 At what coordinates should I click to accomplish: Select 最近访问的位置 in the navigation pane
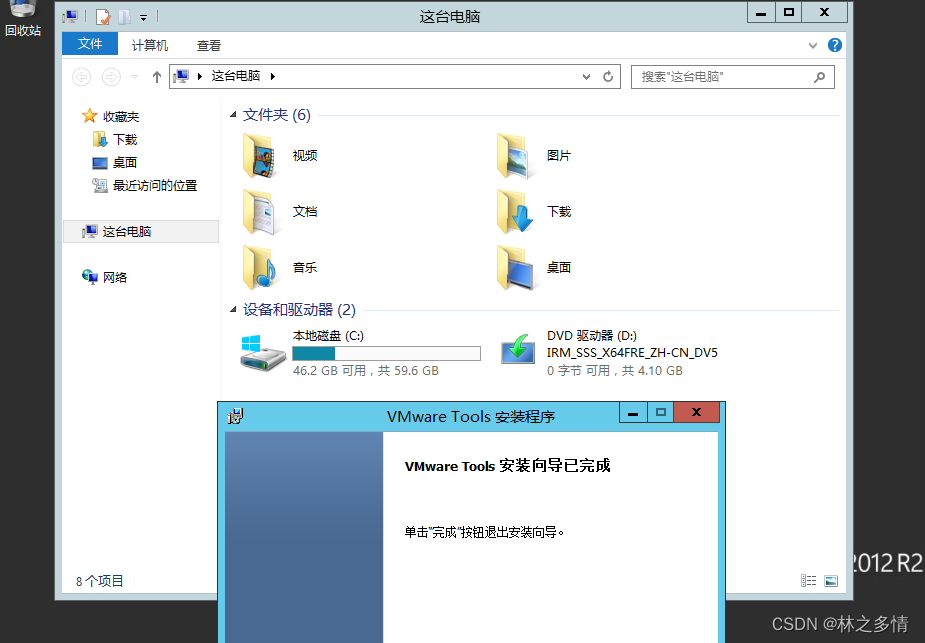(x=145, y=185)
